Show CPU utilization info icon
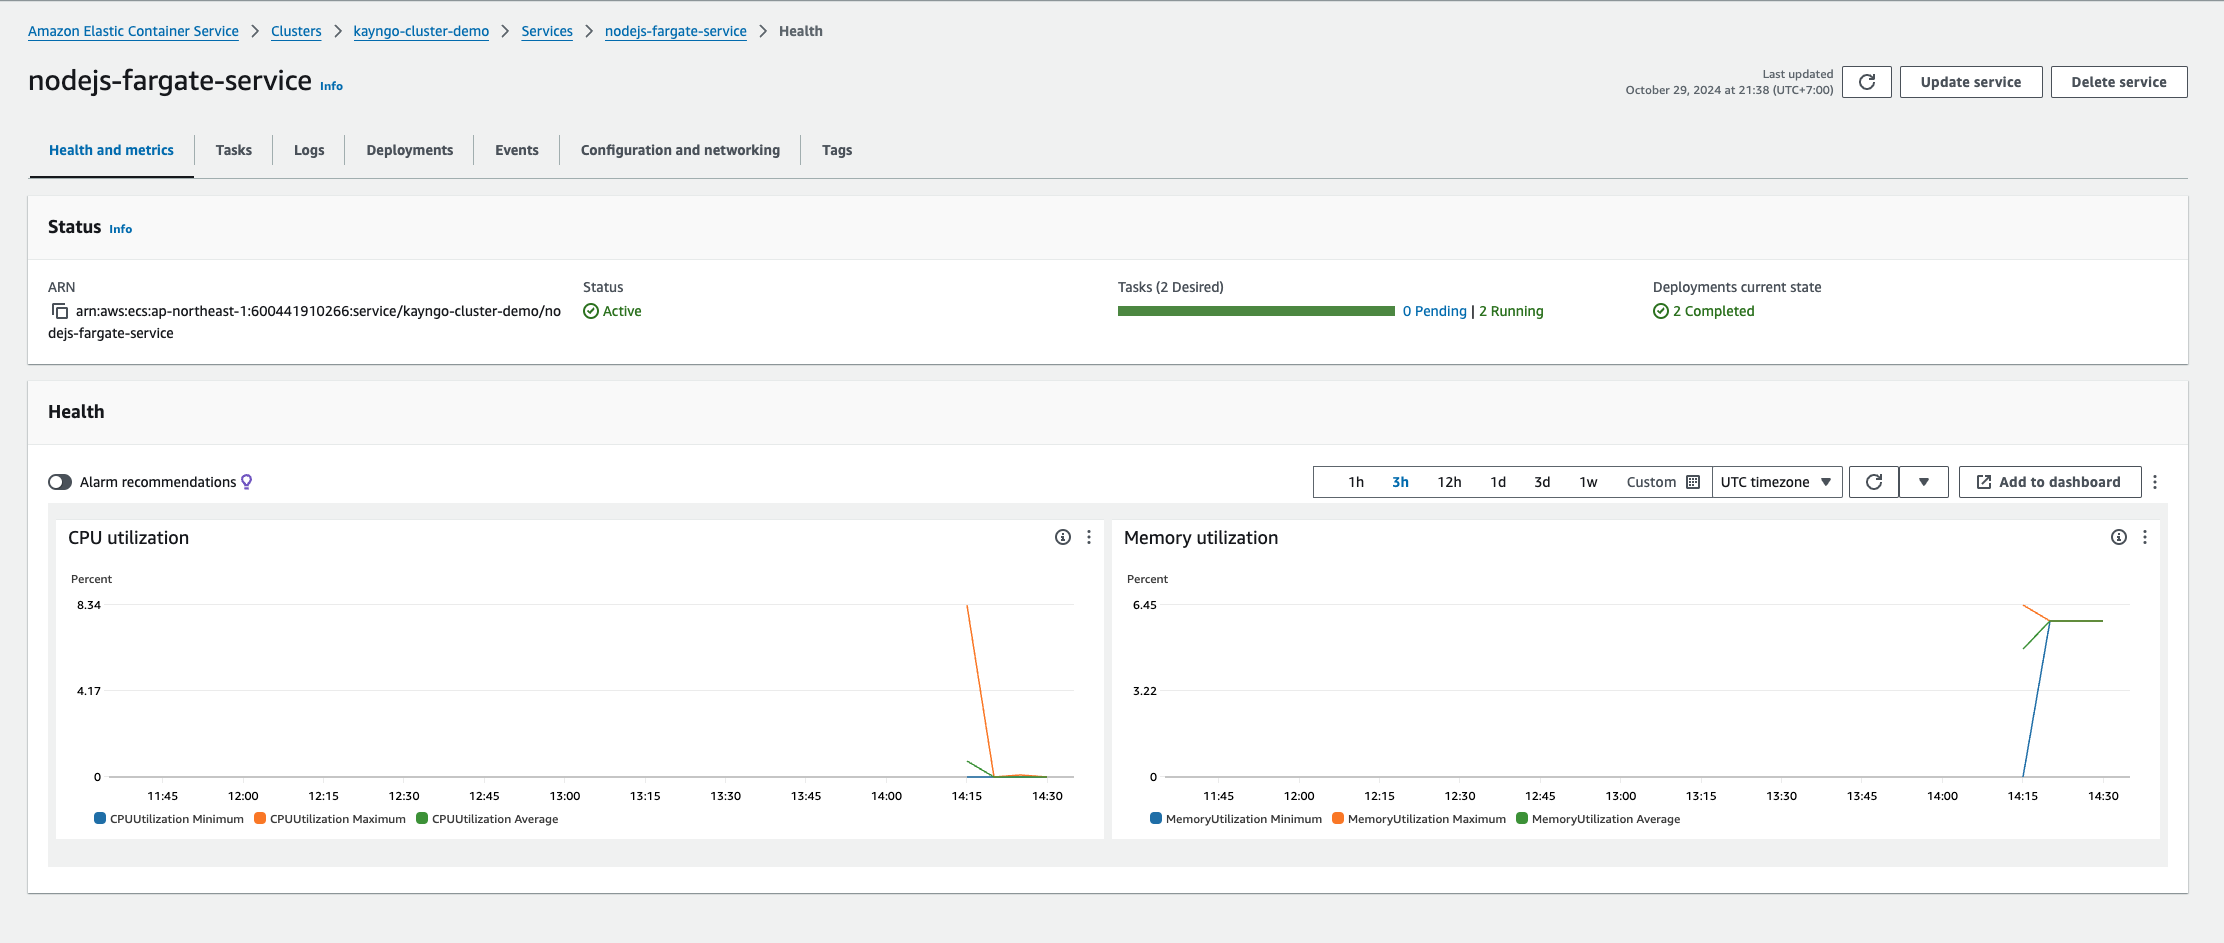 (x=1063, y=537)
